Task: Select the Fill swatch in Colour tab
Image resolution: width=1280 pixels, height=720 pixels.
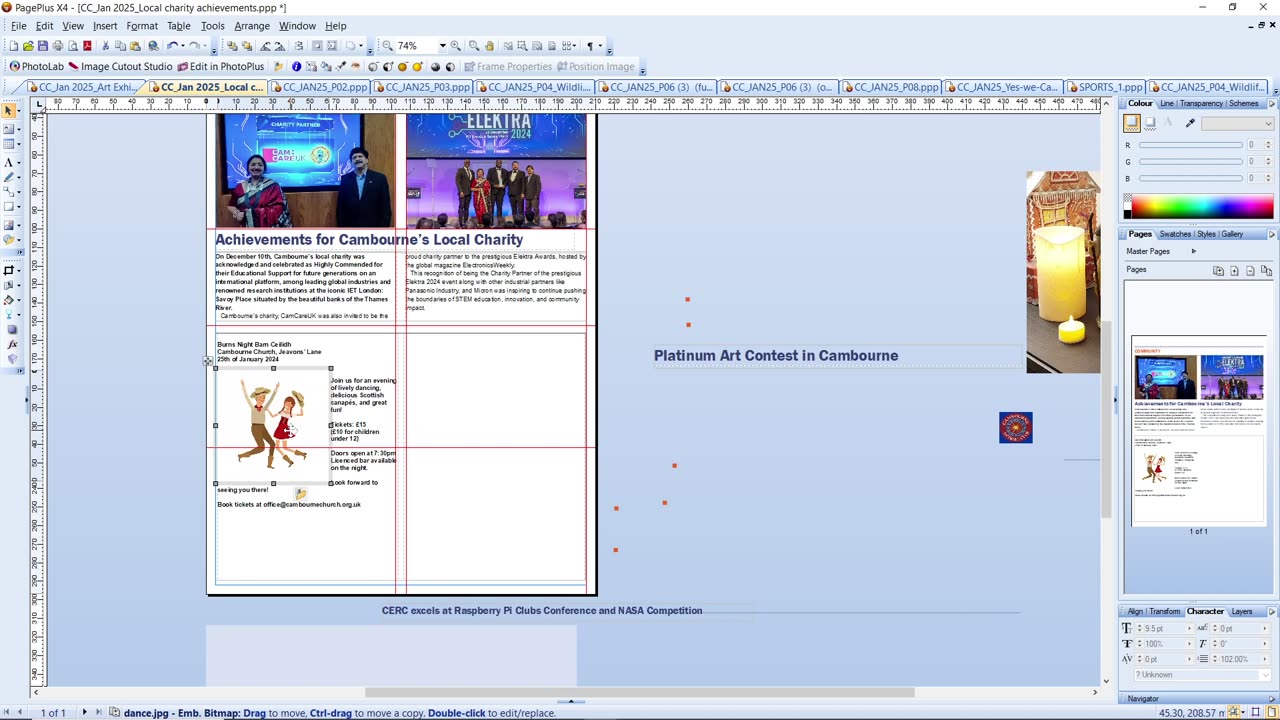Action: tap(1131, 122)
